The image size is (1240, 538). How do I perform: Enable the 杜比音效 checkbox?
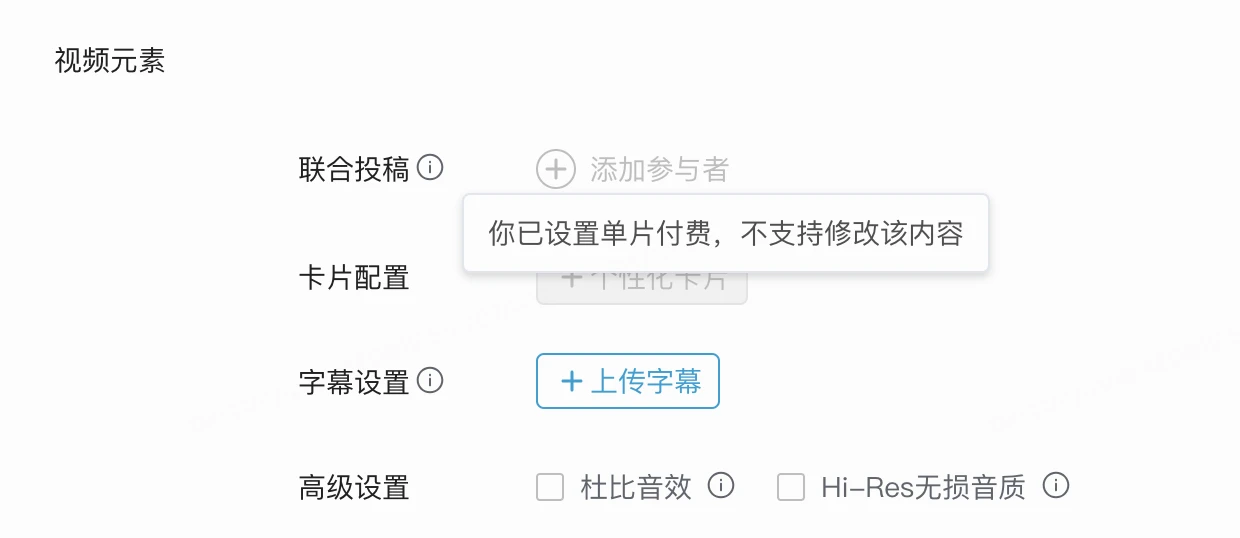click(x=550, y=487)
